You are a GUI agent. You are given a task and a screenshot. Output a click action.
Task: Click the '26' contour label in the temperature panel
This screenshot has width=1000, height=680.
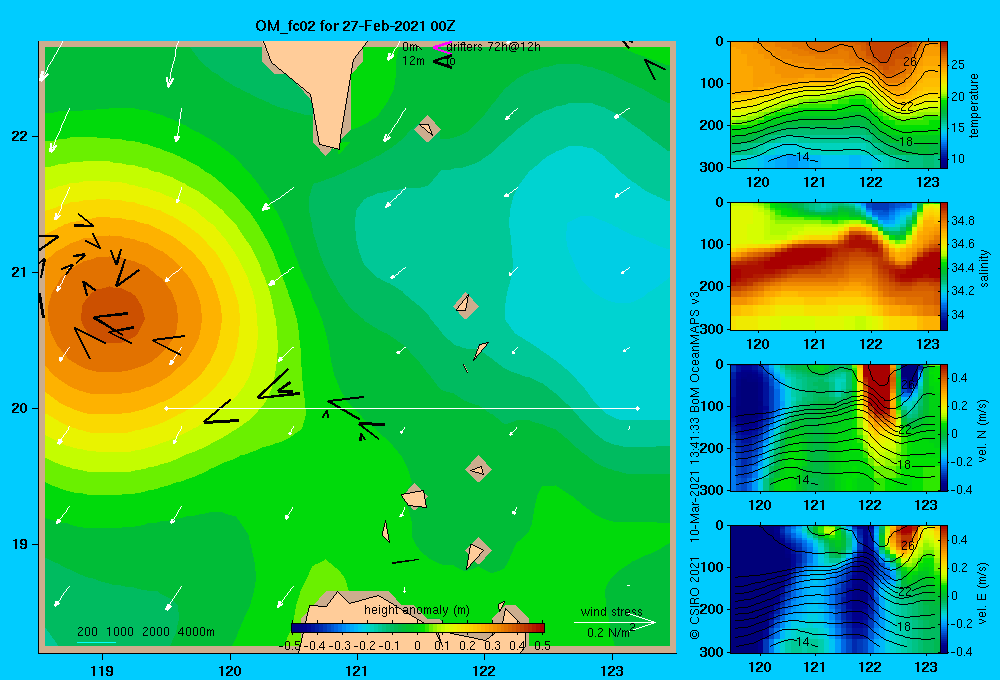[909, 62]
